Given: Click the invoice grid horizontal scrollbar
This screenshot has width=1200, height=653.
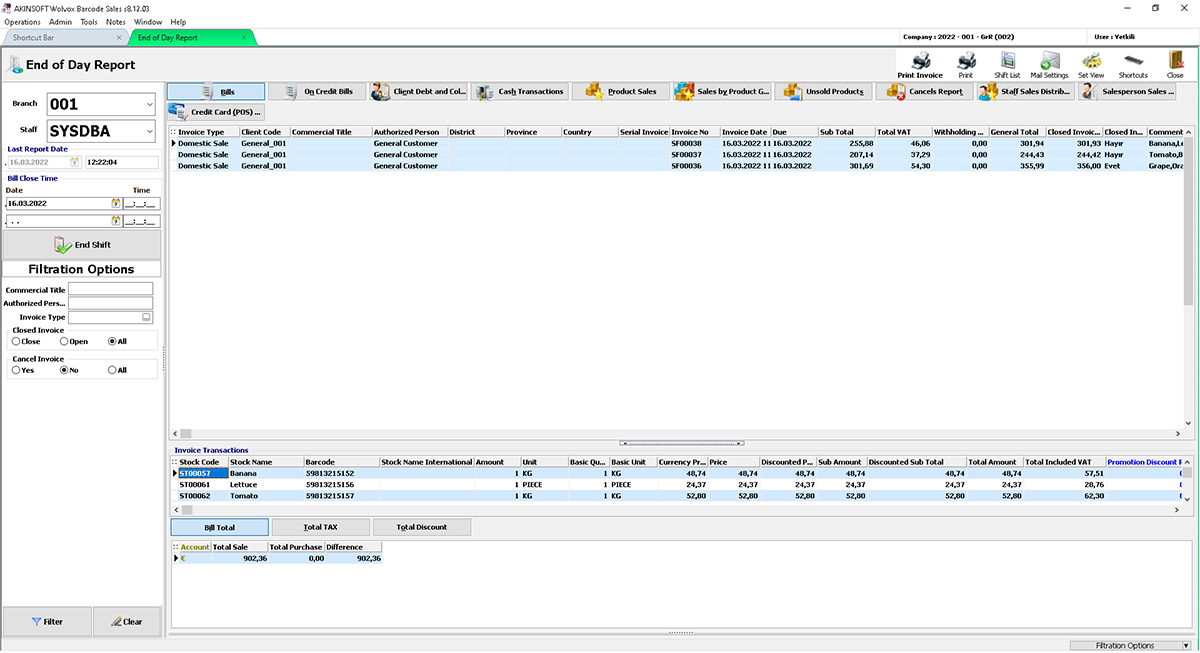Looking at the screenshot, I should 675,434.
